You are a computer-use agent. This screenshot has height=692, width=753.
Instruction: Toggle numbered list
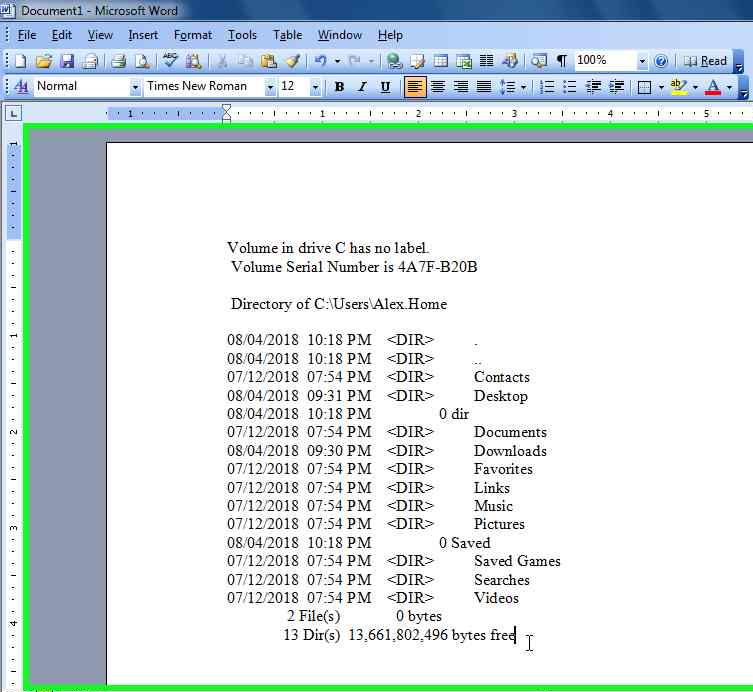point(547,87)
